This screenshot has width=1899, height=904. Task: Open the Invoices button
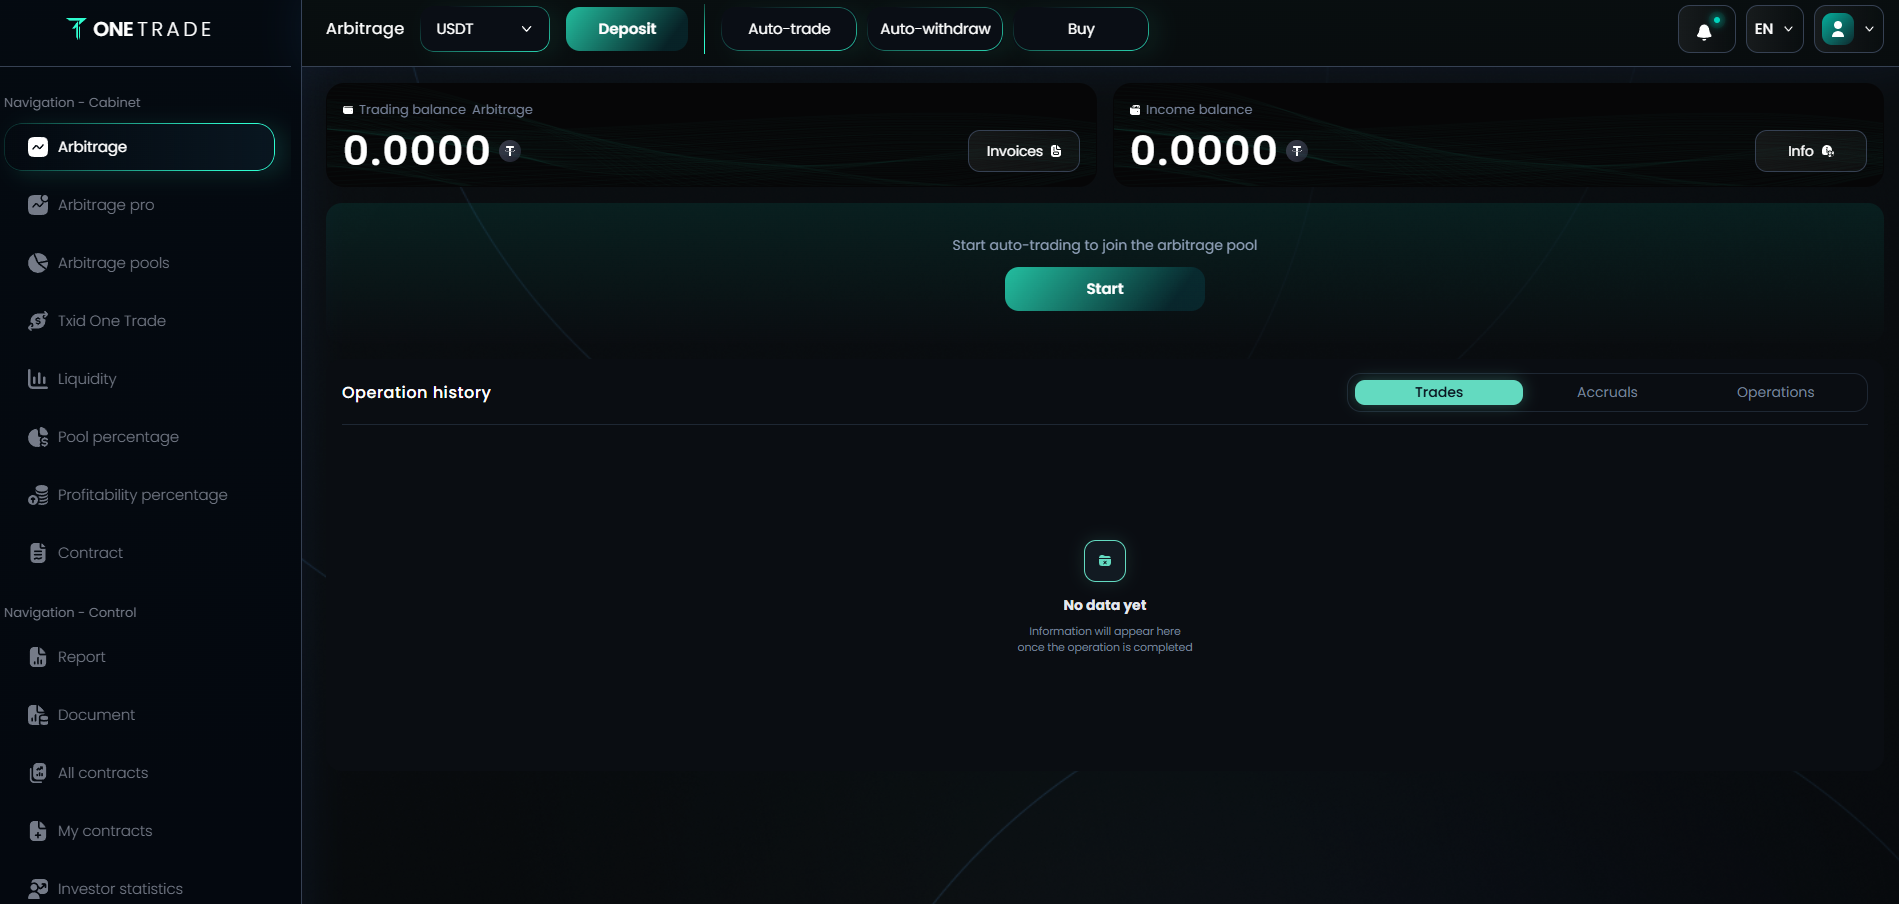point(1023,151)
